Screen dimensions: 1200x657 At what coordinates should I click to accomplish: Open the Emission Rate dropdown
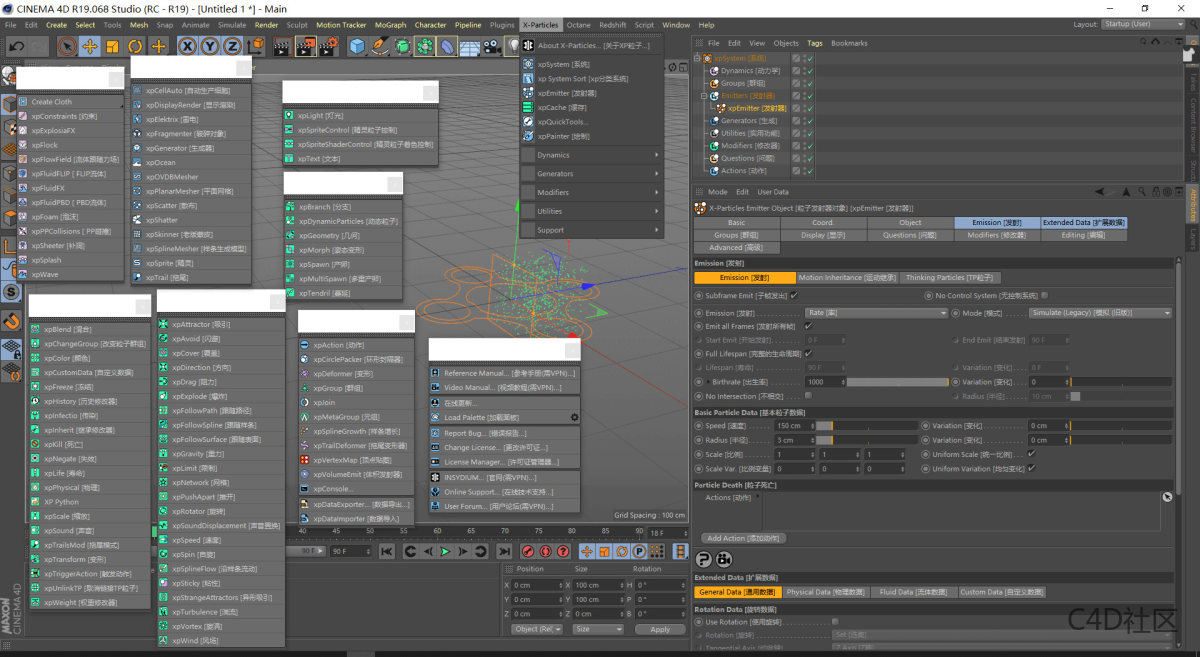click(876, 313)
